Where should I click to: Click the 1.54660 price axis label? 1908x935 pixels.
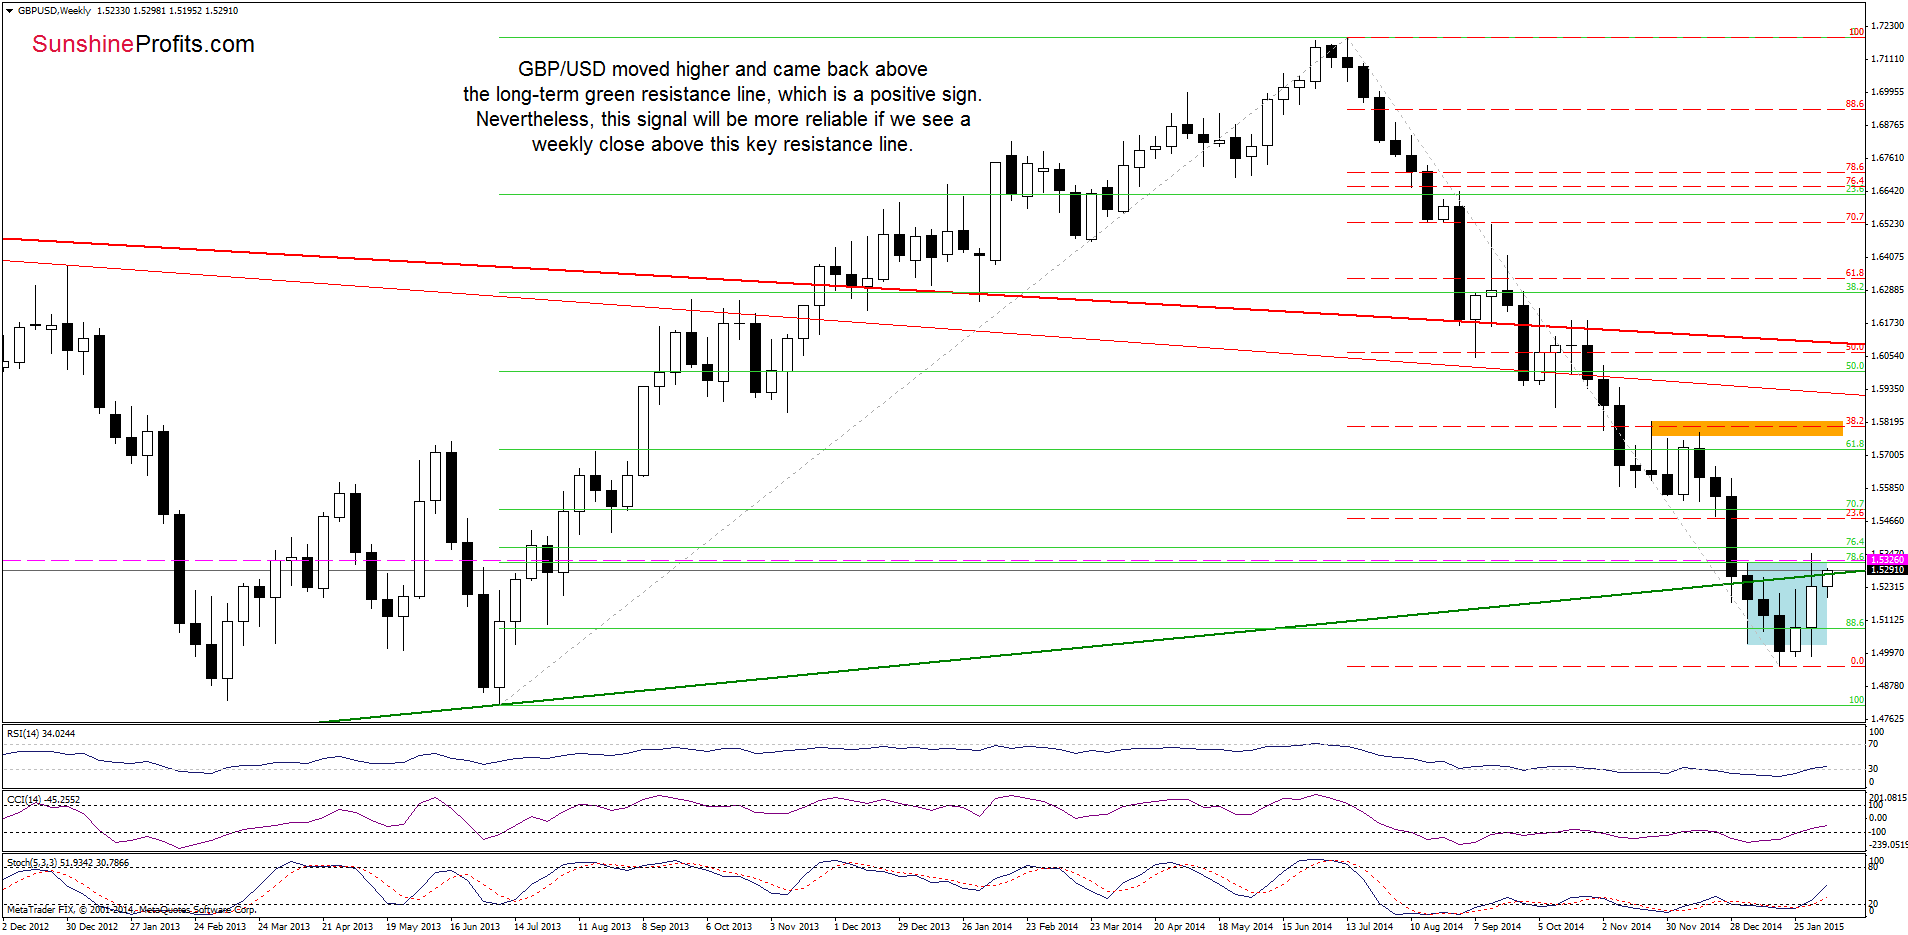pyautogui.click(x=1888, y=521)
